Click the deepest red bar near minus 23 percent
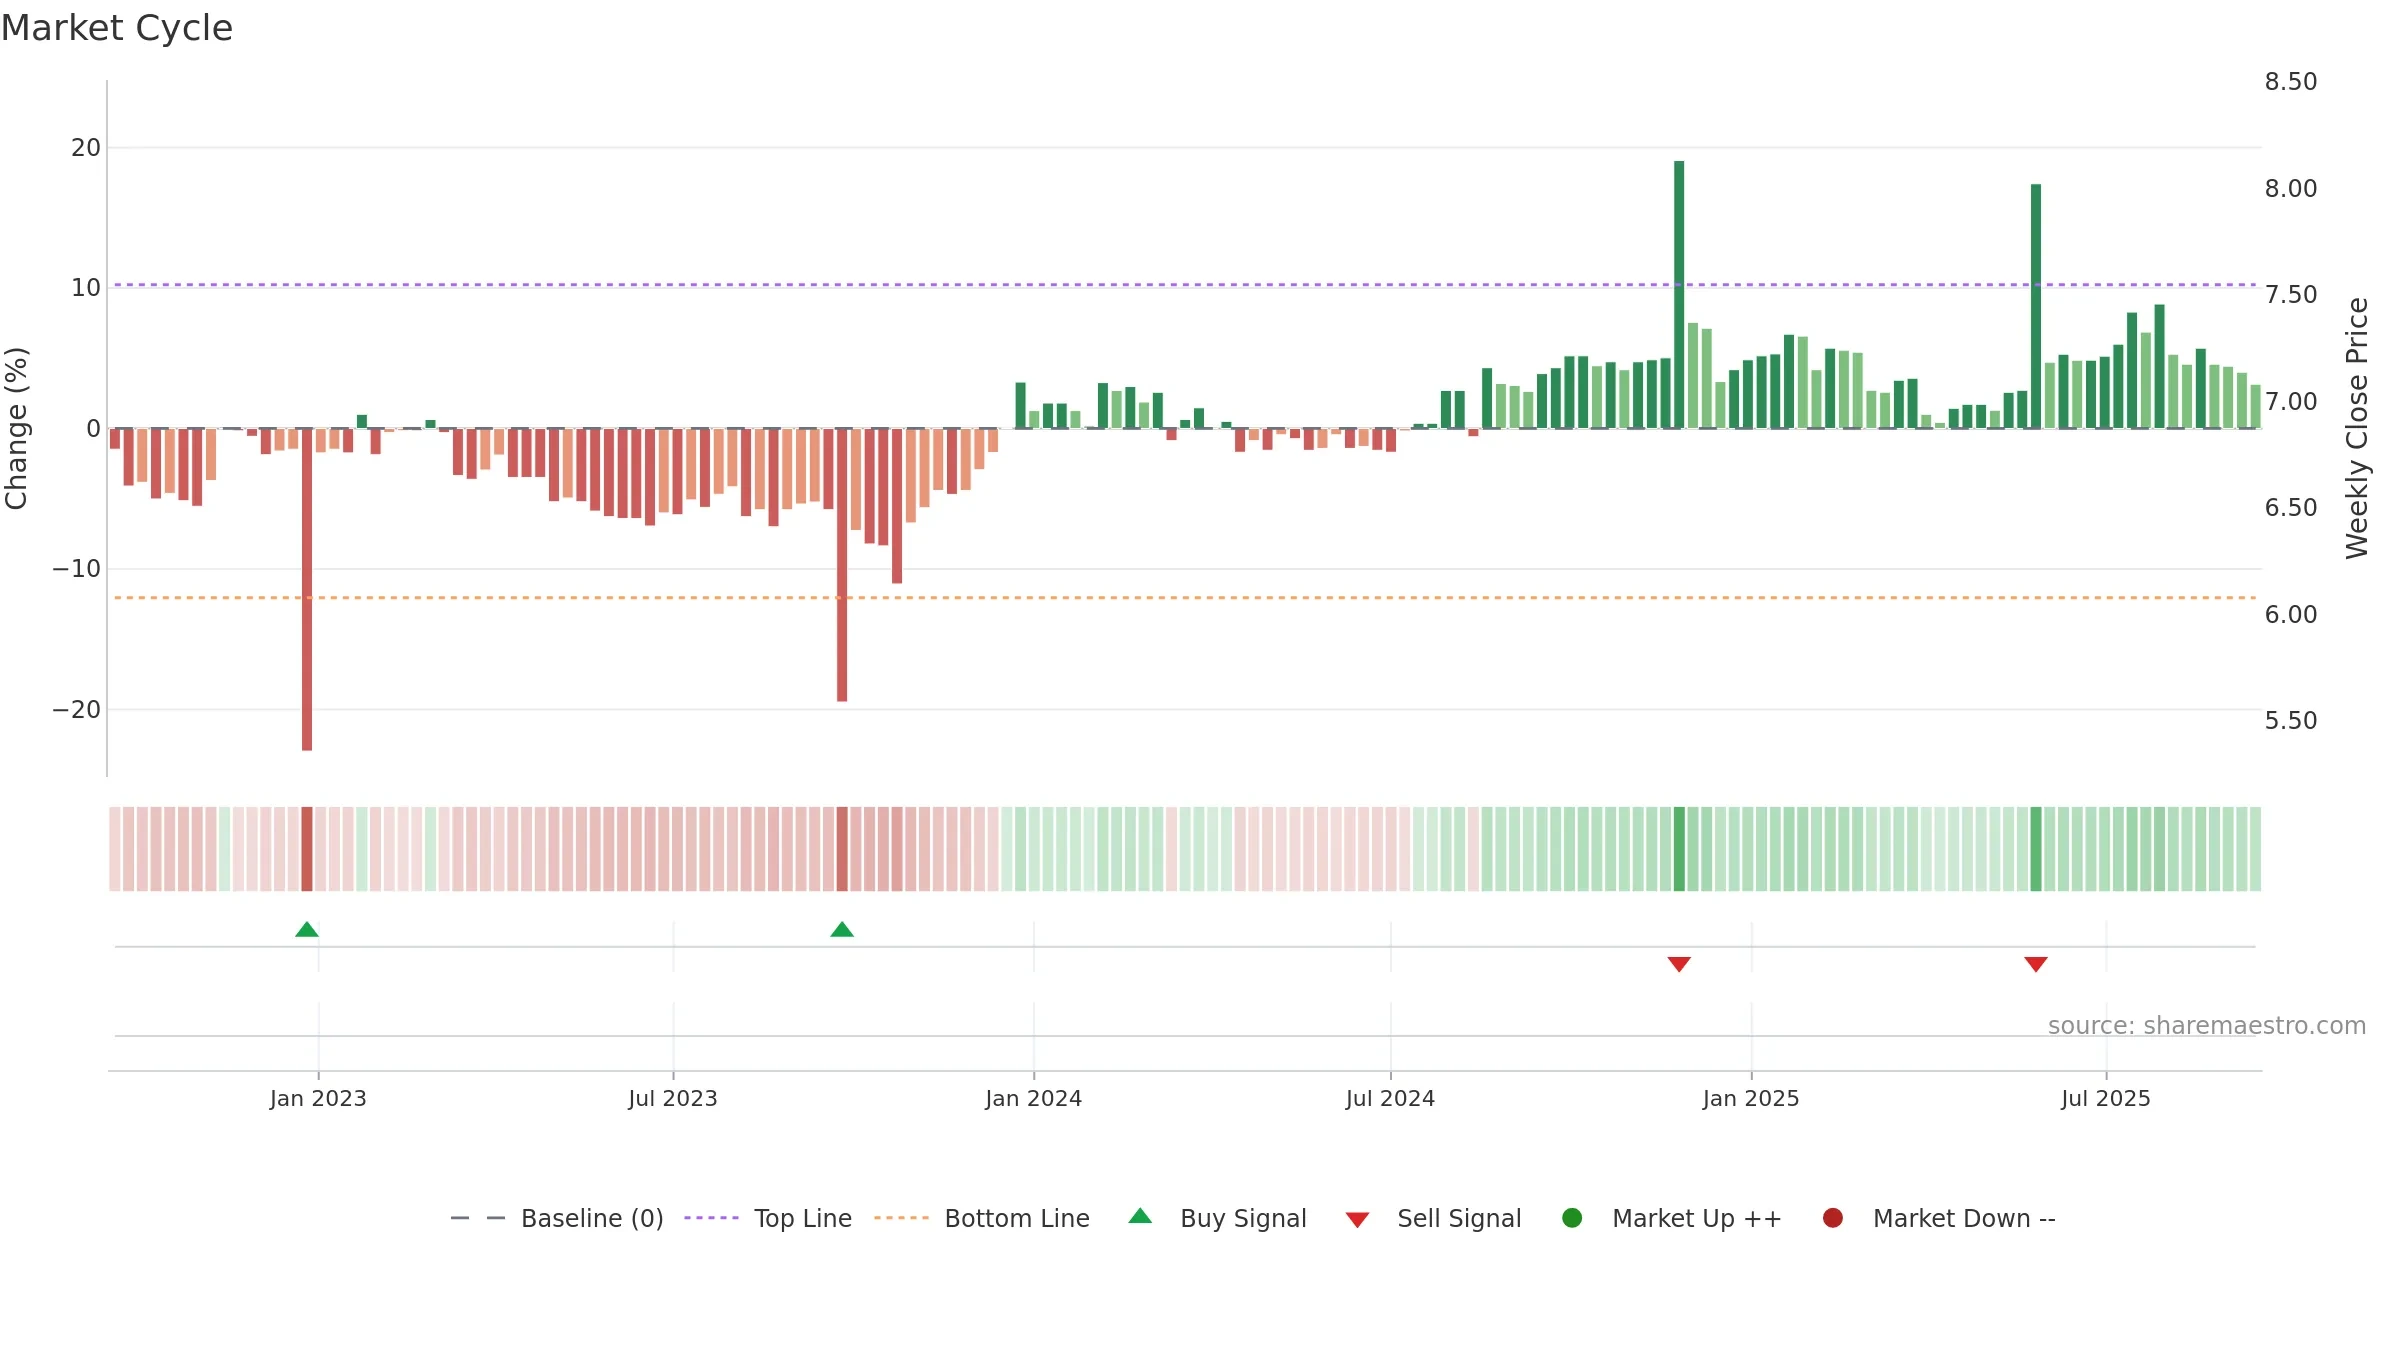This screenshot has width=2400, height=1350. coord(307,590)
